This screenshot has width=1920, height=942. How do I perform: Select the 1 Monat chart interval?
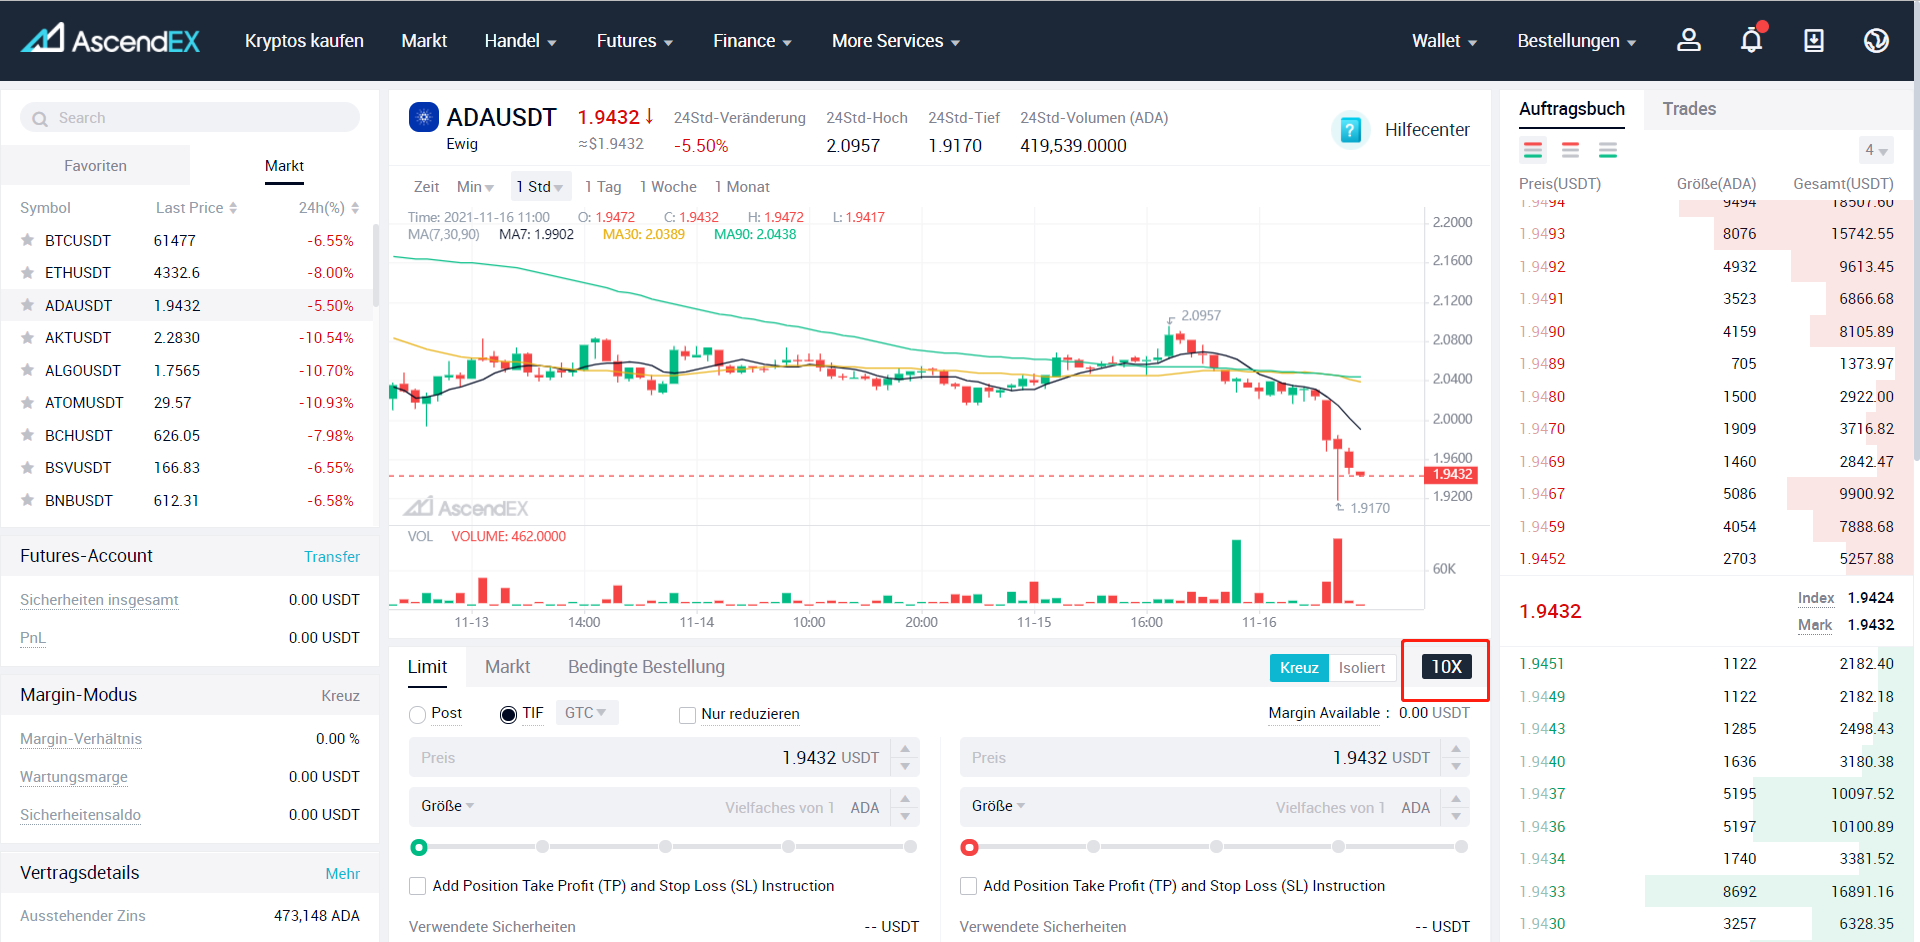pos(742,187)
